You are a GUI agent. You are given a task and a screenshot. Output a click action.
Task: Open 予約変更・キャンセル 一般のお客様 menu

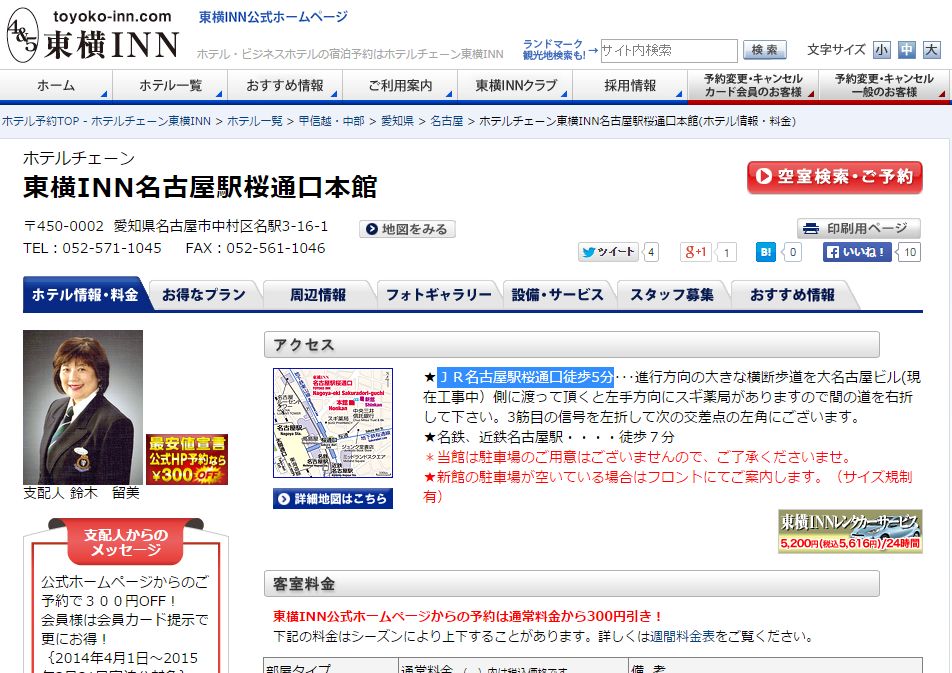tap(884, 86)
